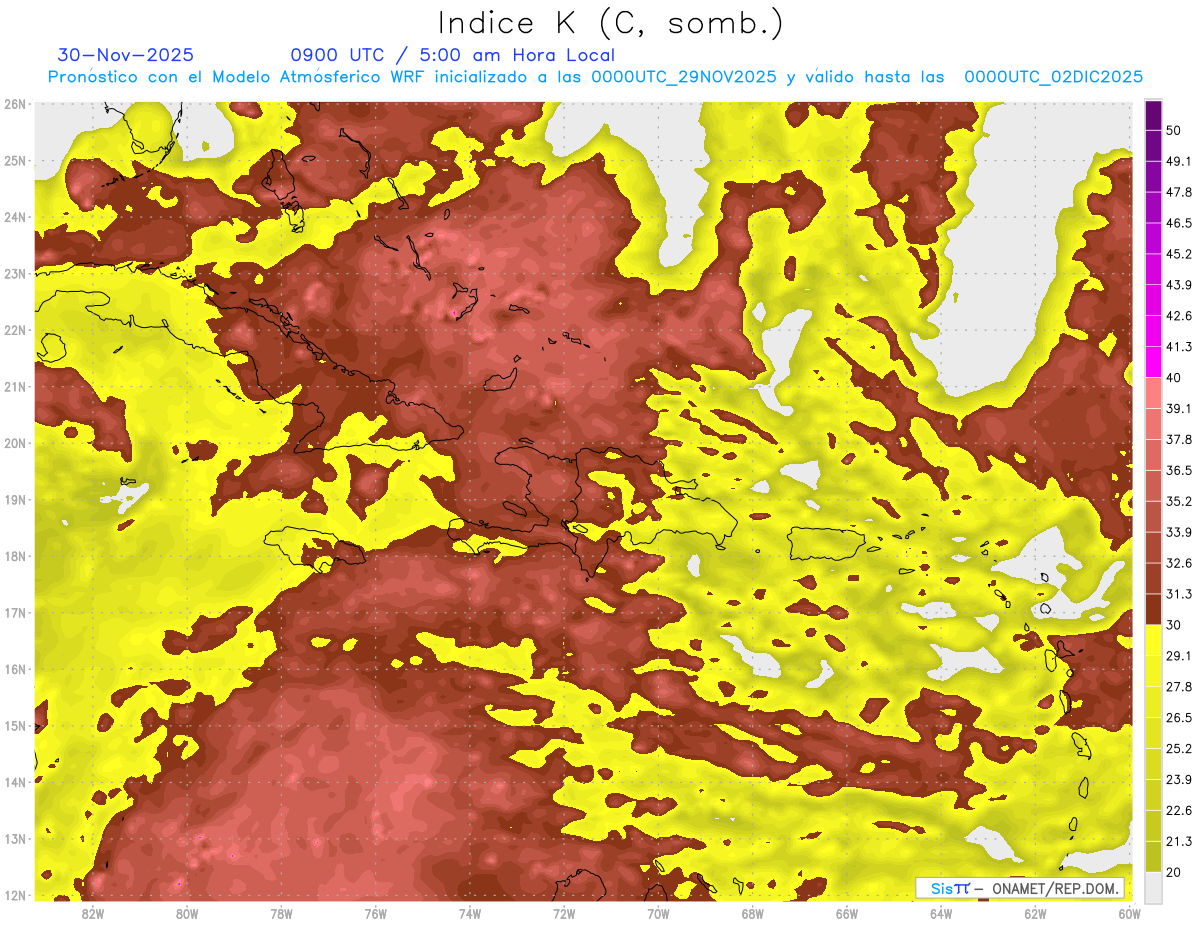Click the '35.2' legend value

click(x=1179, y=501)
